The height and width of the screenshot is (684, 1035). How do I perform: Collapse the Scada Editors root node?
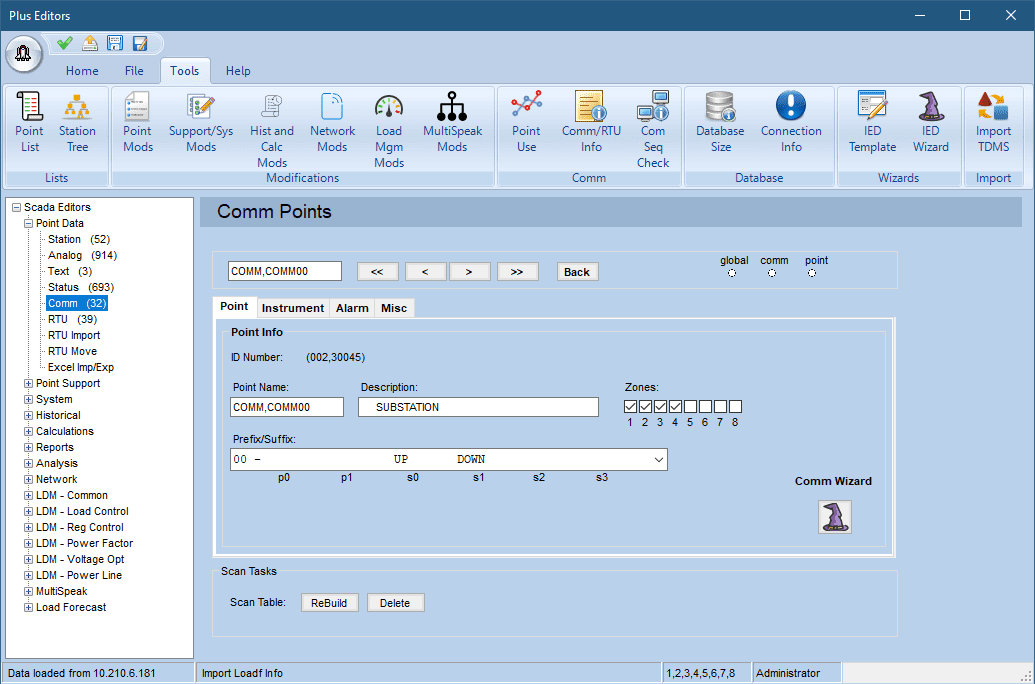17,207
